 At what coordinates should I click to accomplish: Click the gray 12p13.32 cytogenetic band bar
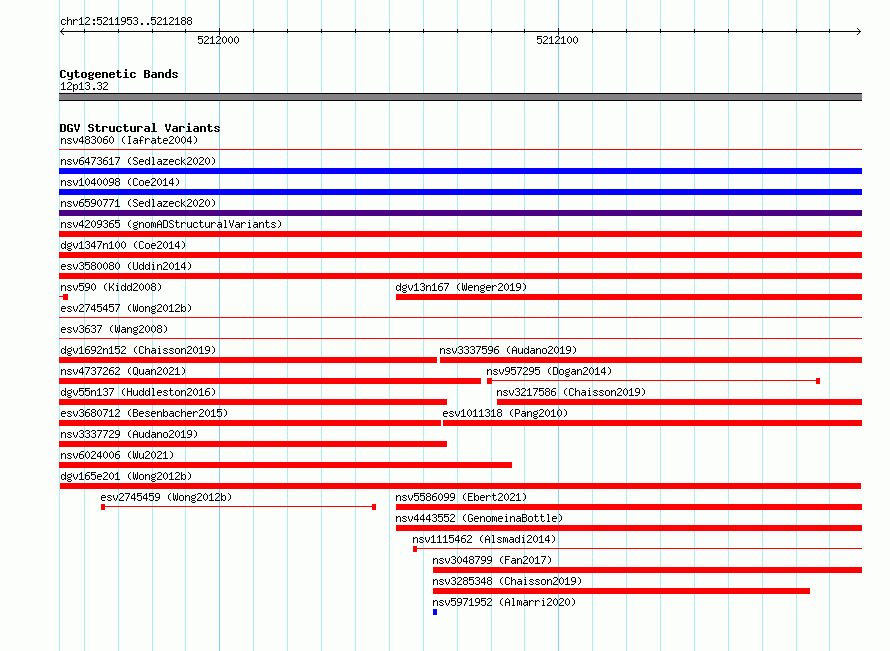click(x=460, y=97)
